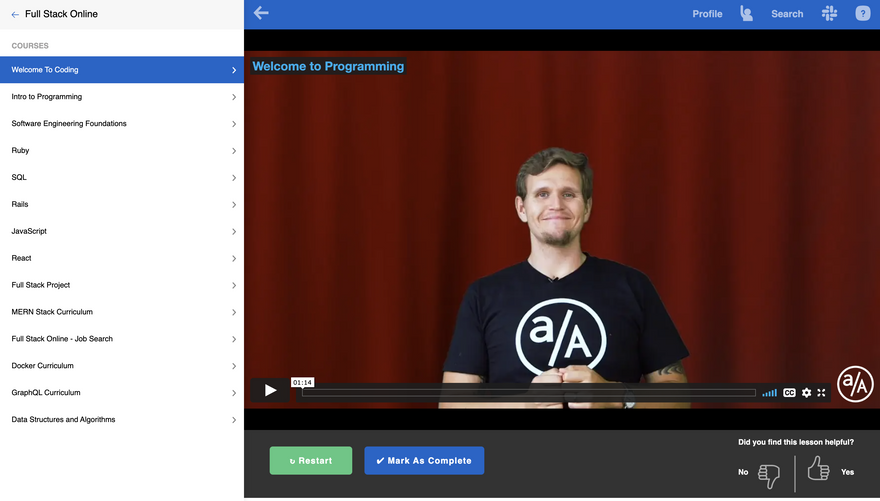Open the Slack icon in the header
The width and height of the screenshot is (880, 501).
(829, 14)
